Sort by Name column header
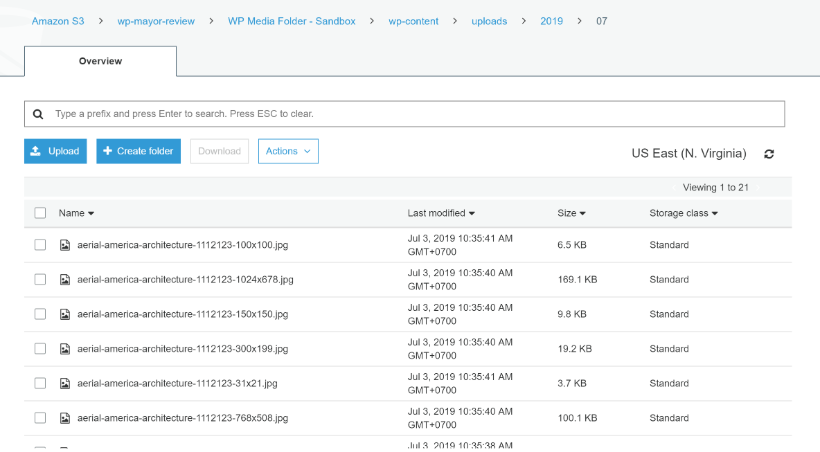This screenshot has width=820, height=452. tap(76, 213)
